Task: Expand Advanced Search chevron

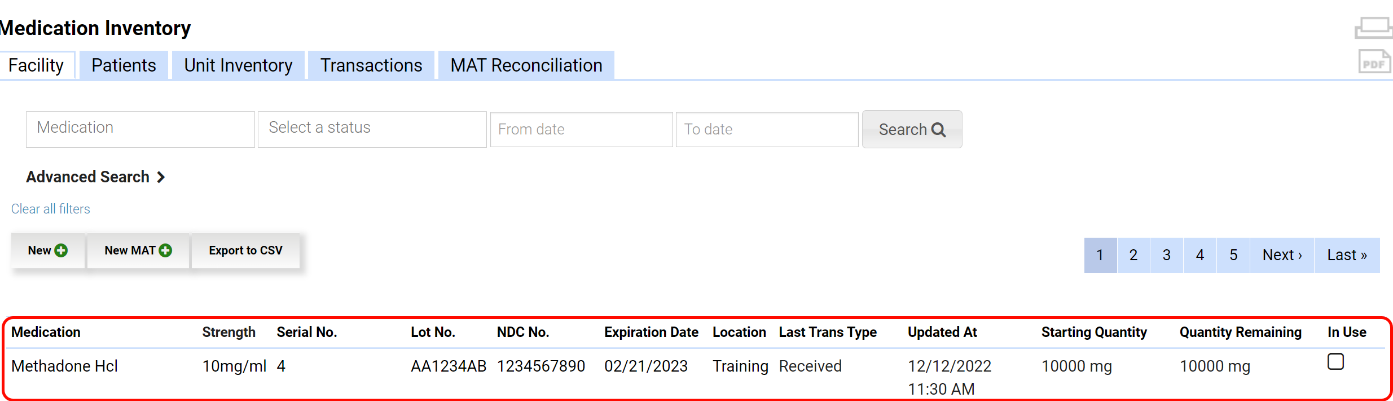Action: 161,177
